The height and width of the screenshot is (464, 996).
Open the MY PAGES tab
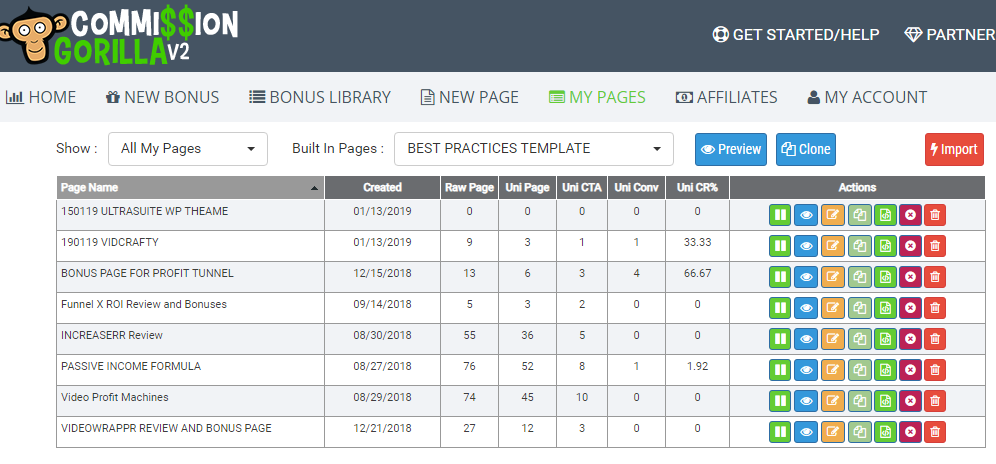(597, 97)
